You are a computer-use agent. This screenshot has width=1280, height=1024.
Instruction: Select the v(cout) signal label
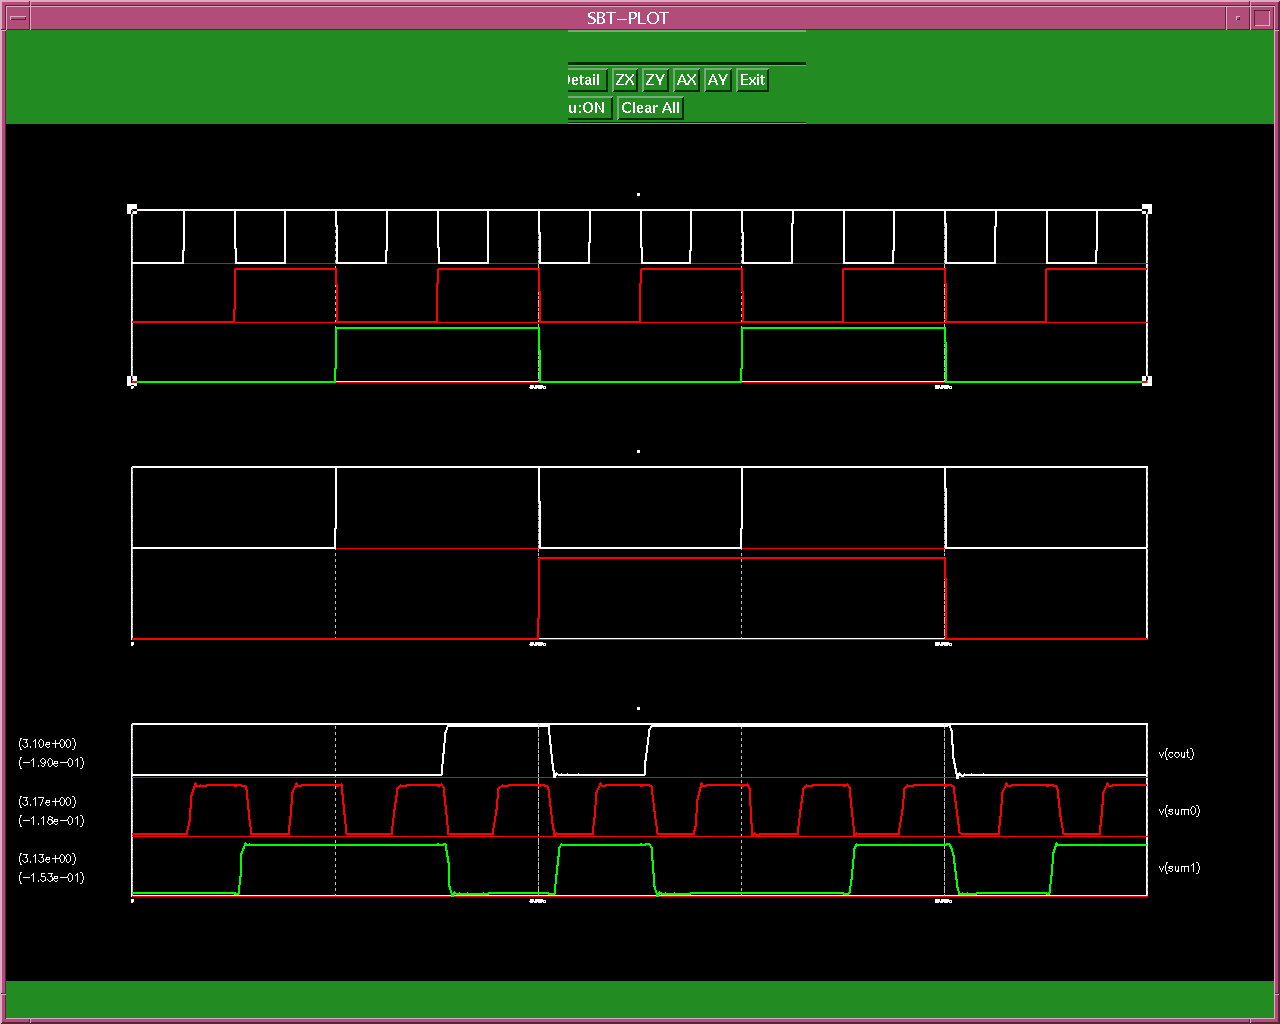coord(1176,754)
